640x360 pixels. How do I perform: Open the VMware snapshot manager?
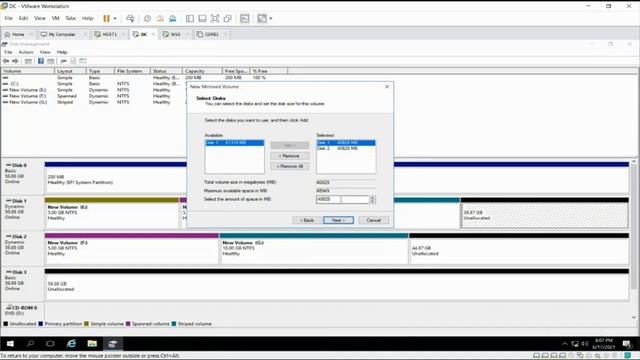tap(173, 18)
